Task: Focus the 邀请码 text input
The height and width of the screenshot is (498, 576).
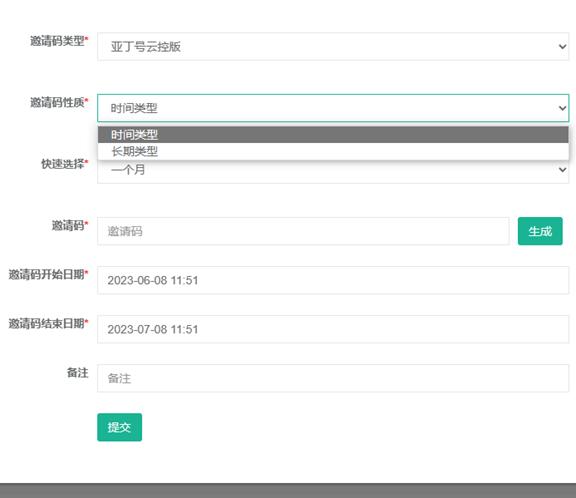Action: click(x=303, y=231)
